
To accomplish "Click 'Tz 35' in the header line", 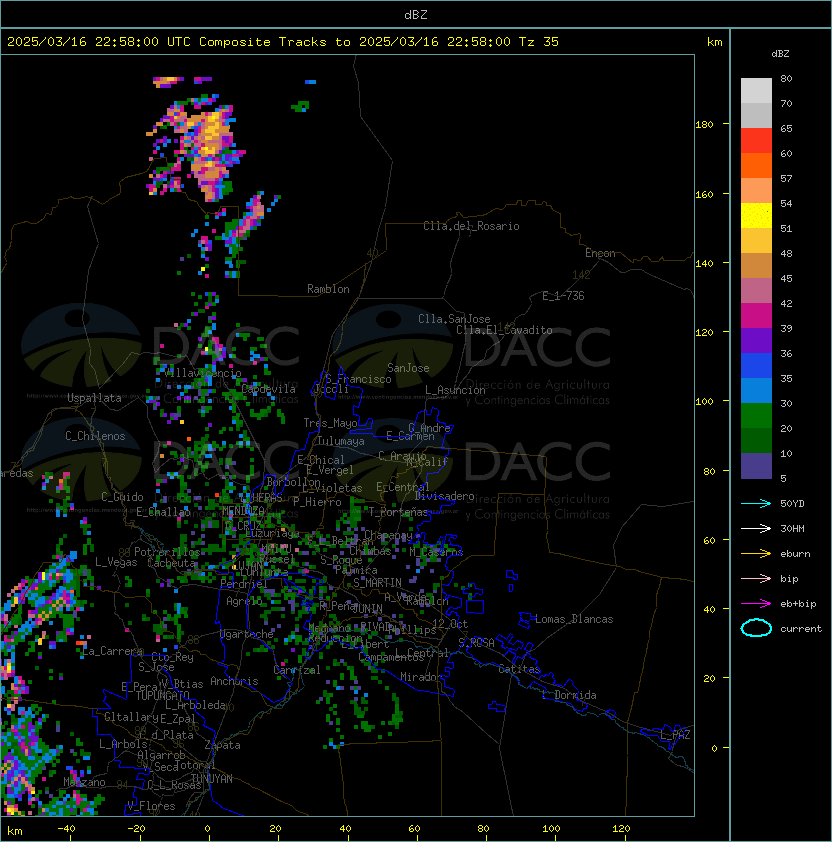I will point(539,42).
